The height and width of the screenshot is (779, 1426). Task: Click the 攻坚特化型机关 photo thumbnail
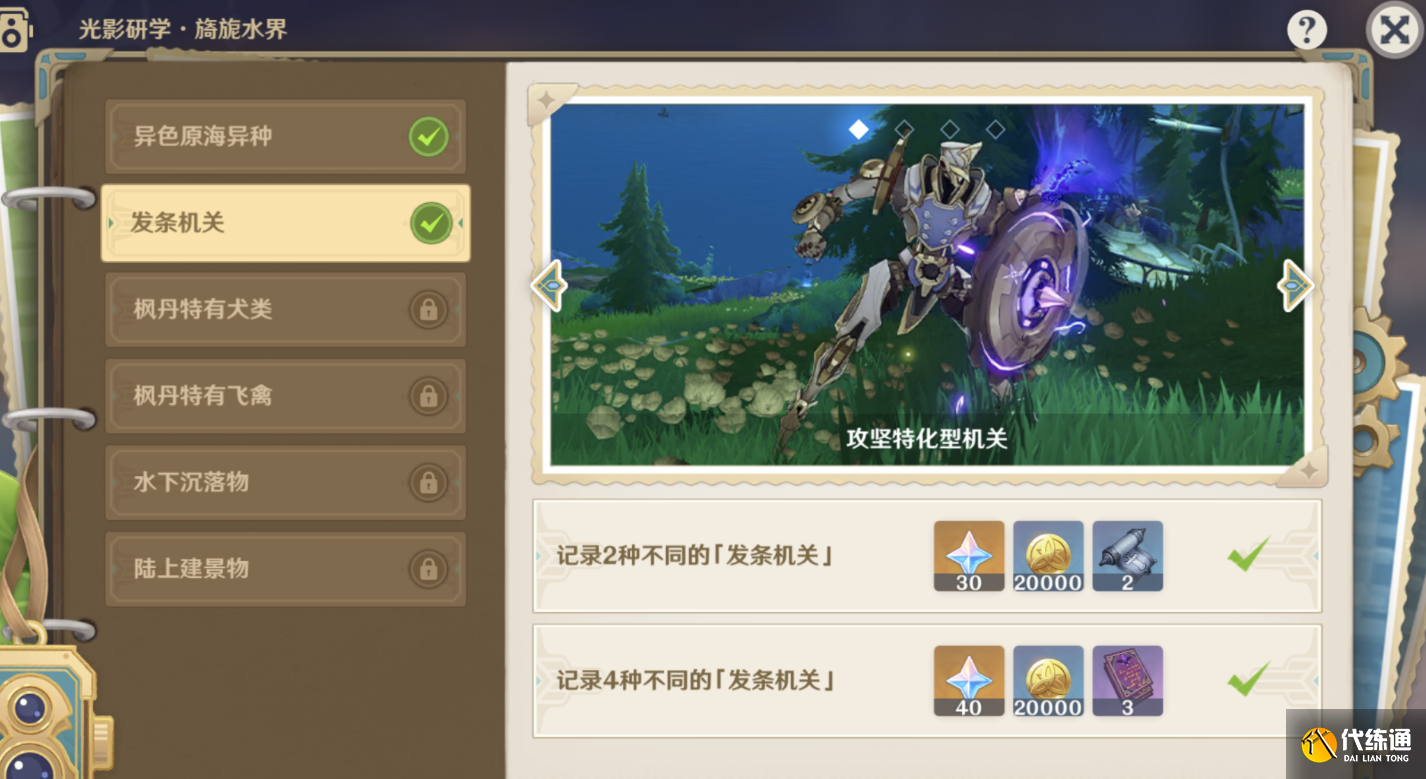[927, 285]
